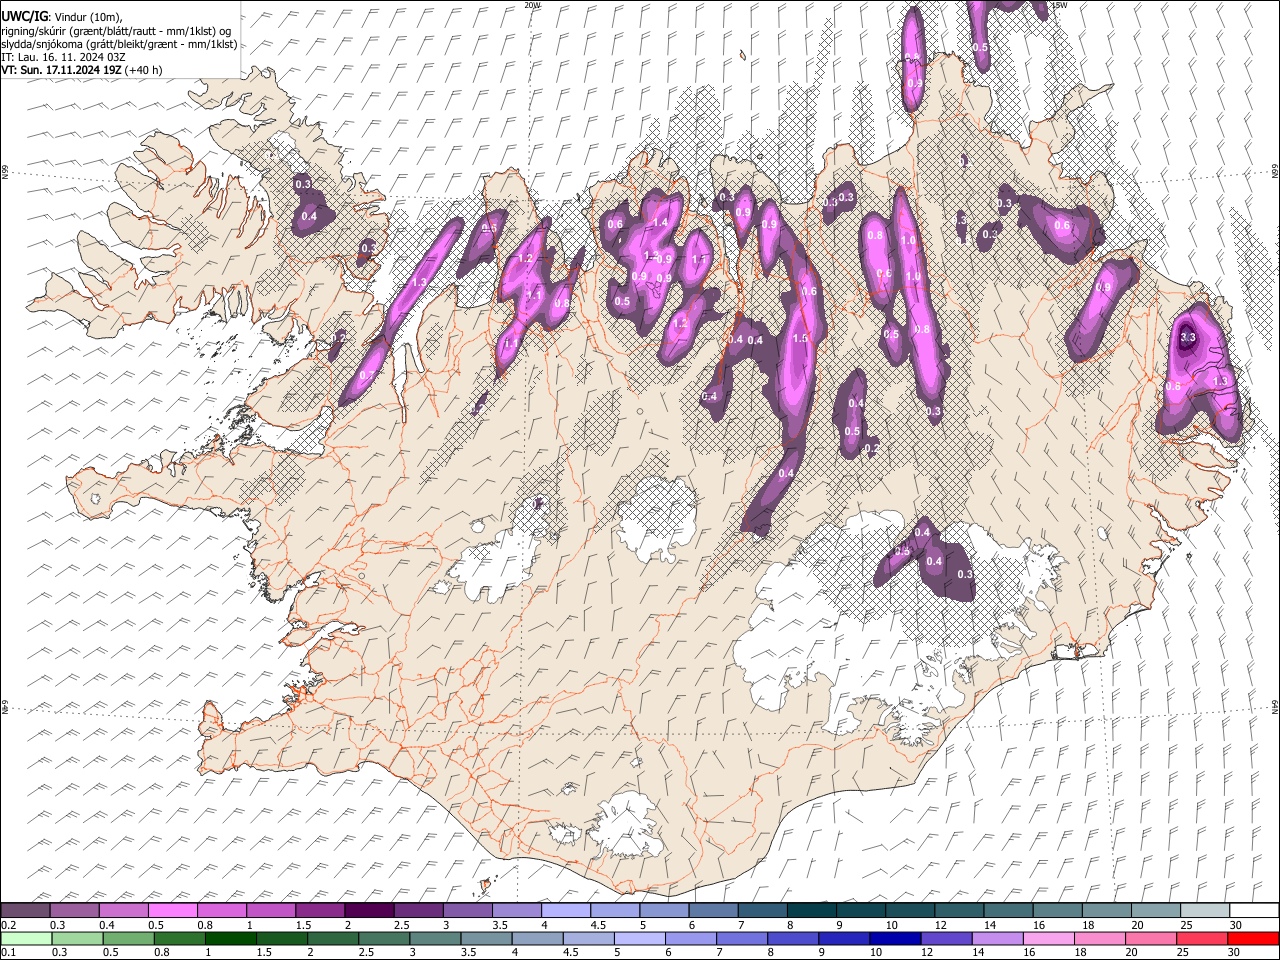This screenshot has width=1280, height=960.
Task: Click the 1.4 precipitation value label
Action: [x=660, y=222]
